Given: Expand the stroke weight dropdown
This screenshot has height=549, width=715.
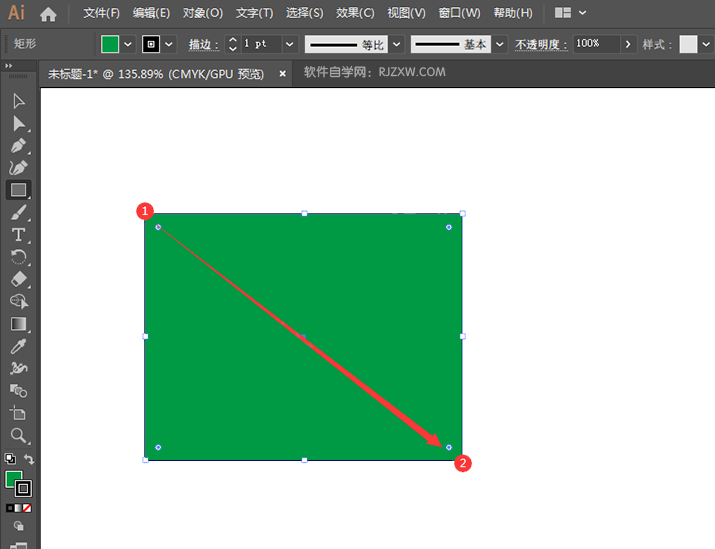Looking at the screenshot, I should click(290, 45).
